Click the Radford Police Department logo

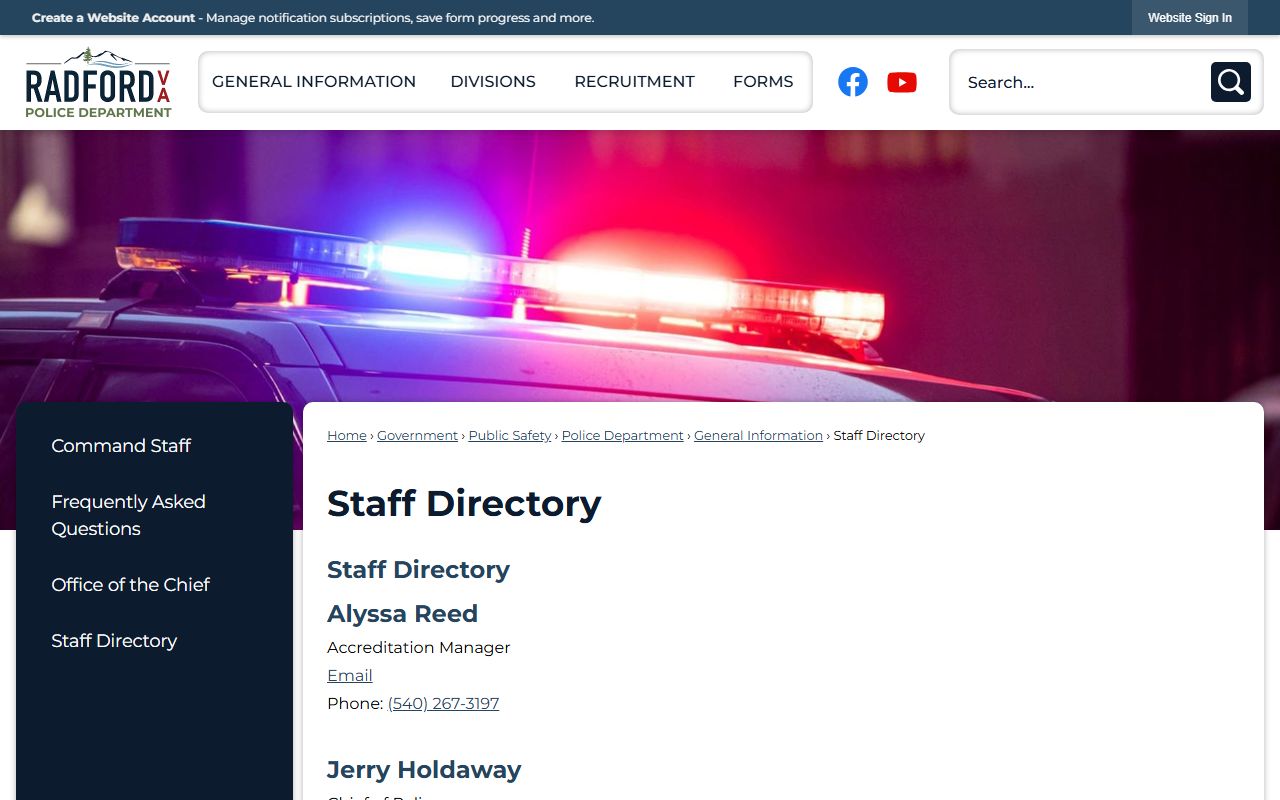98,83
